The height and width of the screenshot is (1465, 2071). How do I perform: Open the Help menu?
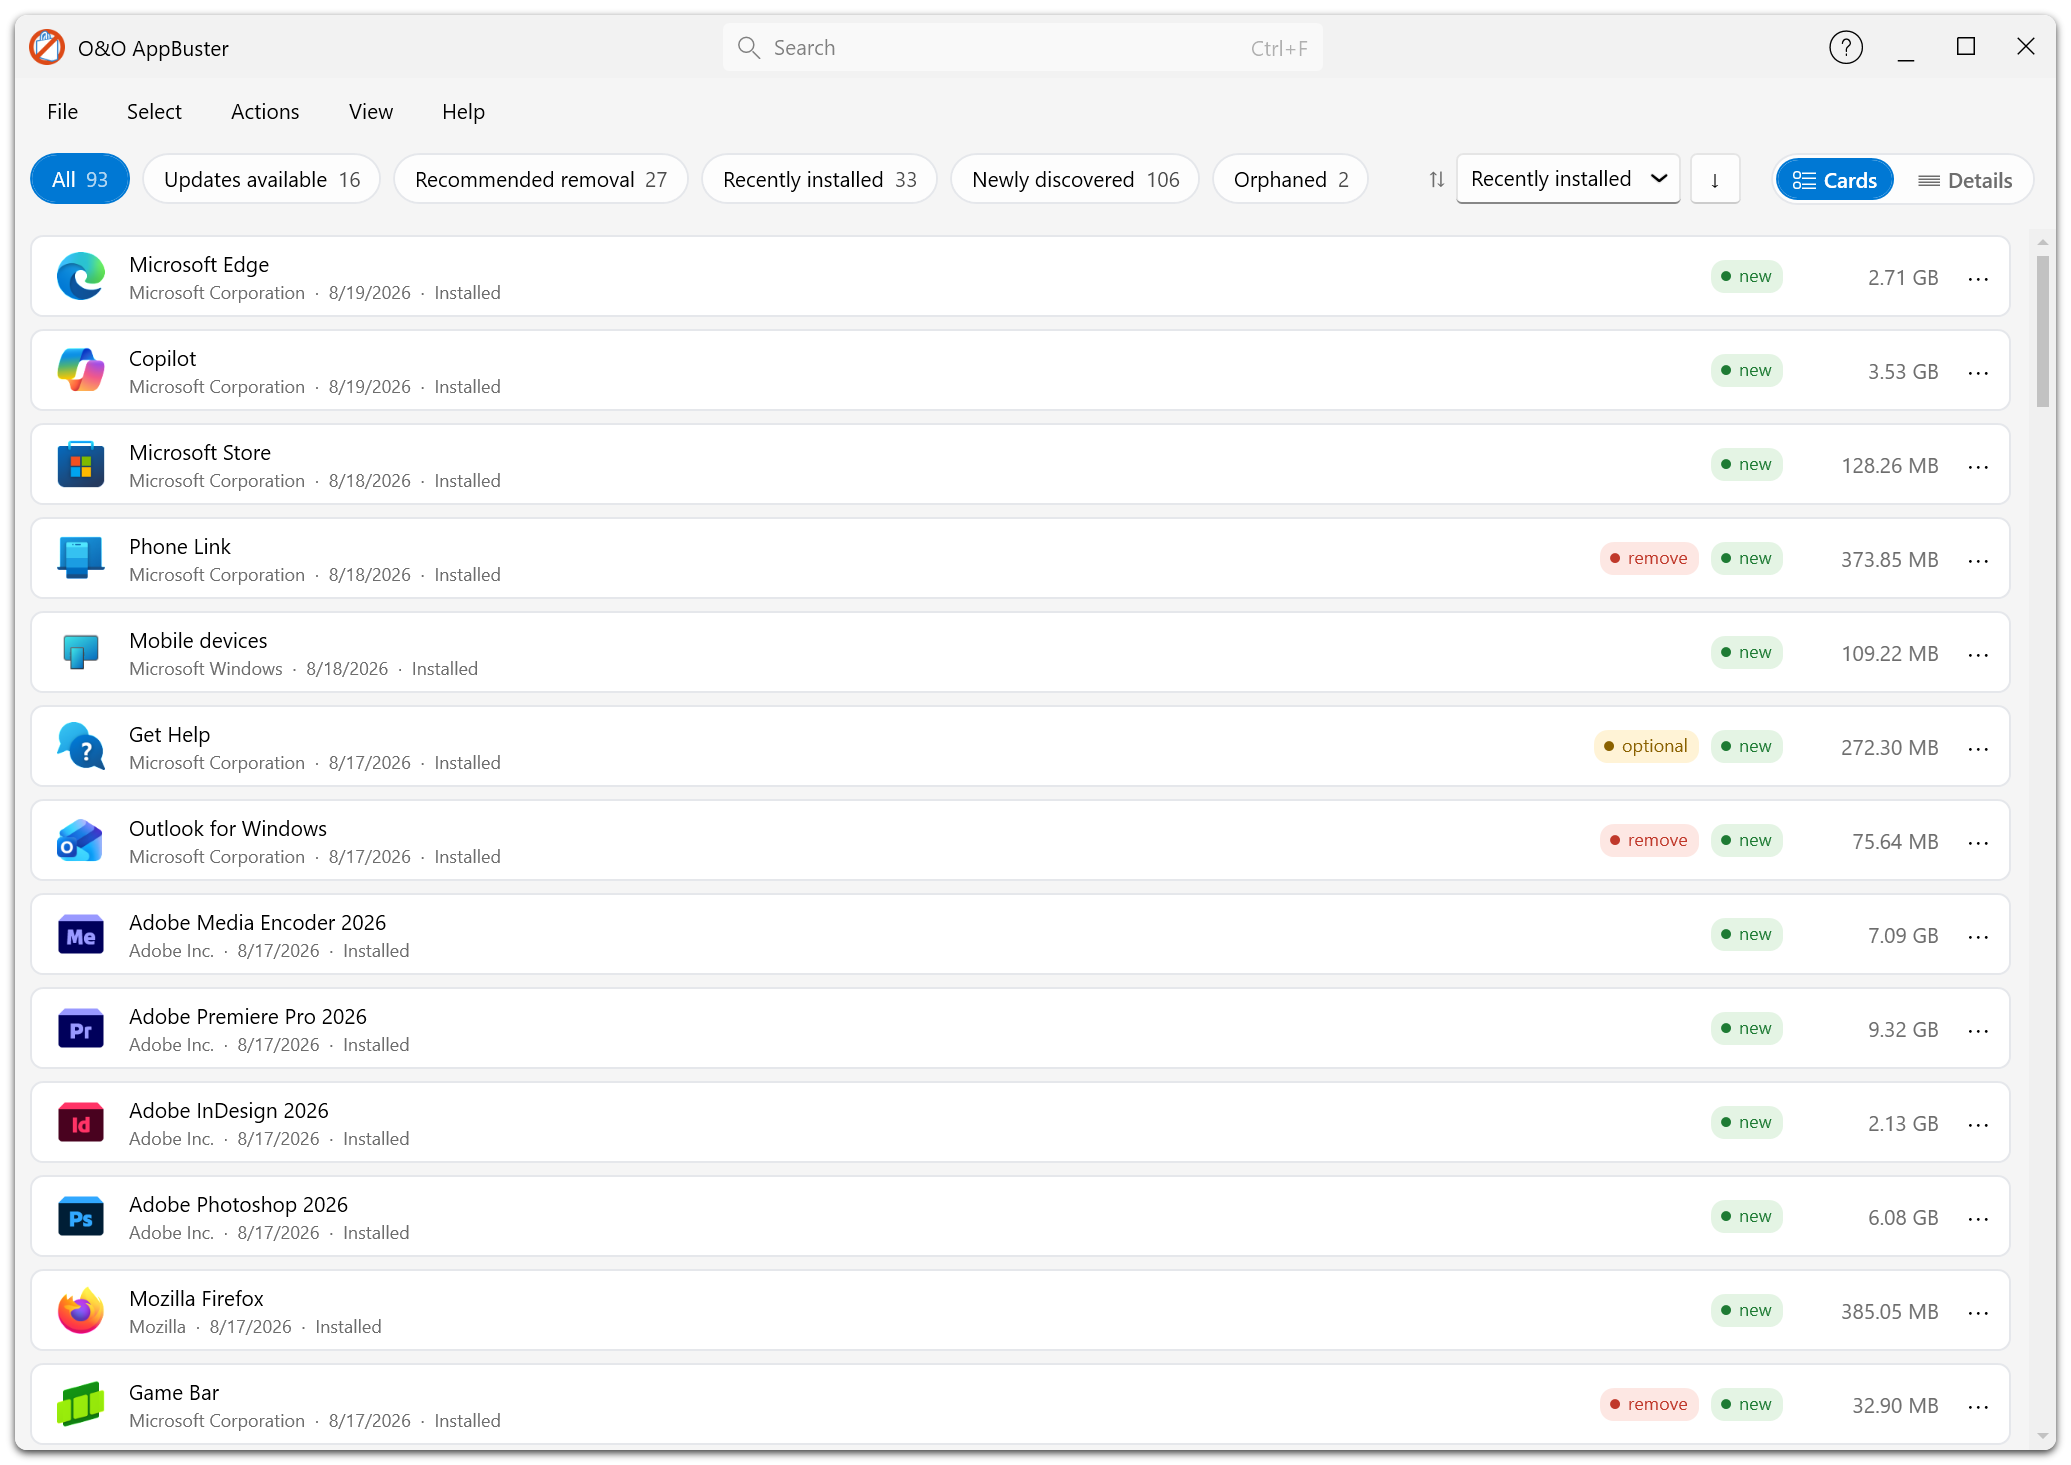point(463,111)
